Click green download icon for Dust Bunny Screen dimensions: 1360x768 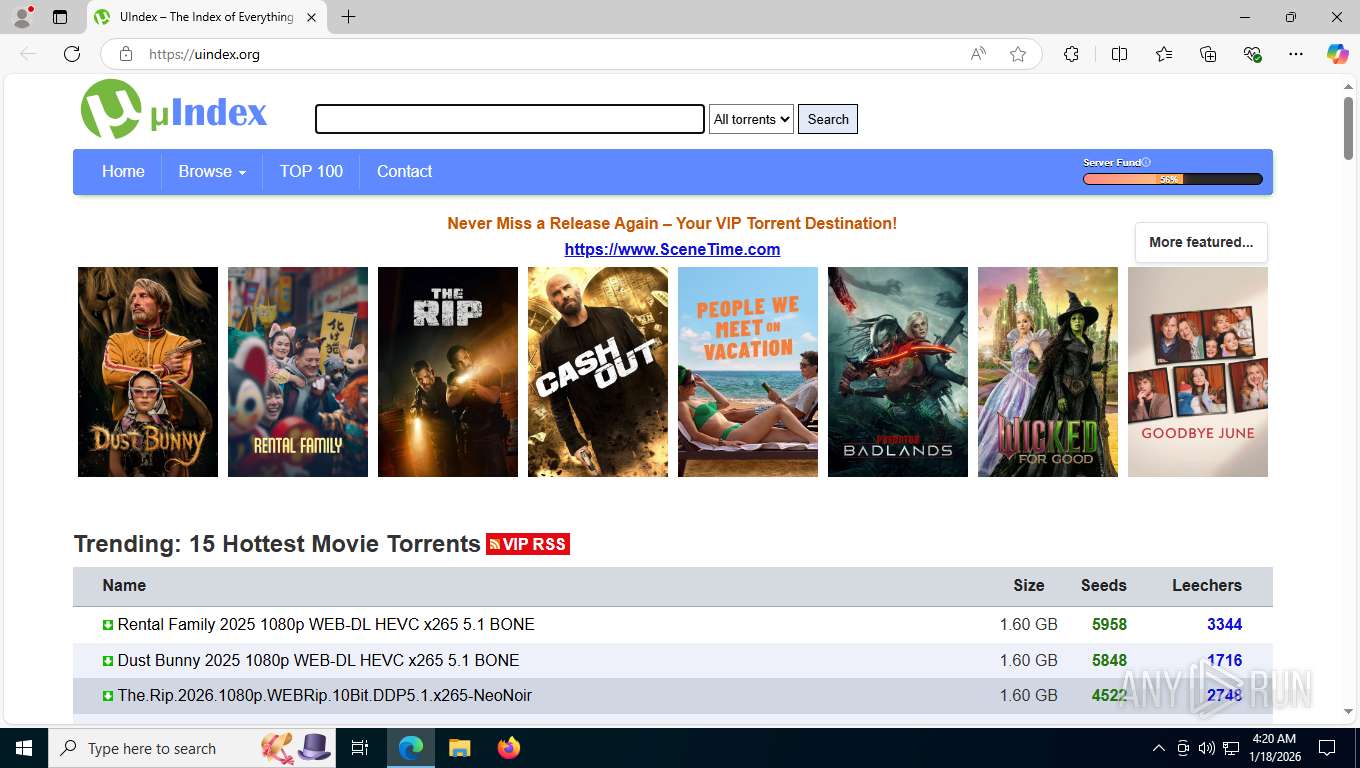tap(108, 661)
